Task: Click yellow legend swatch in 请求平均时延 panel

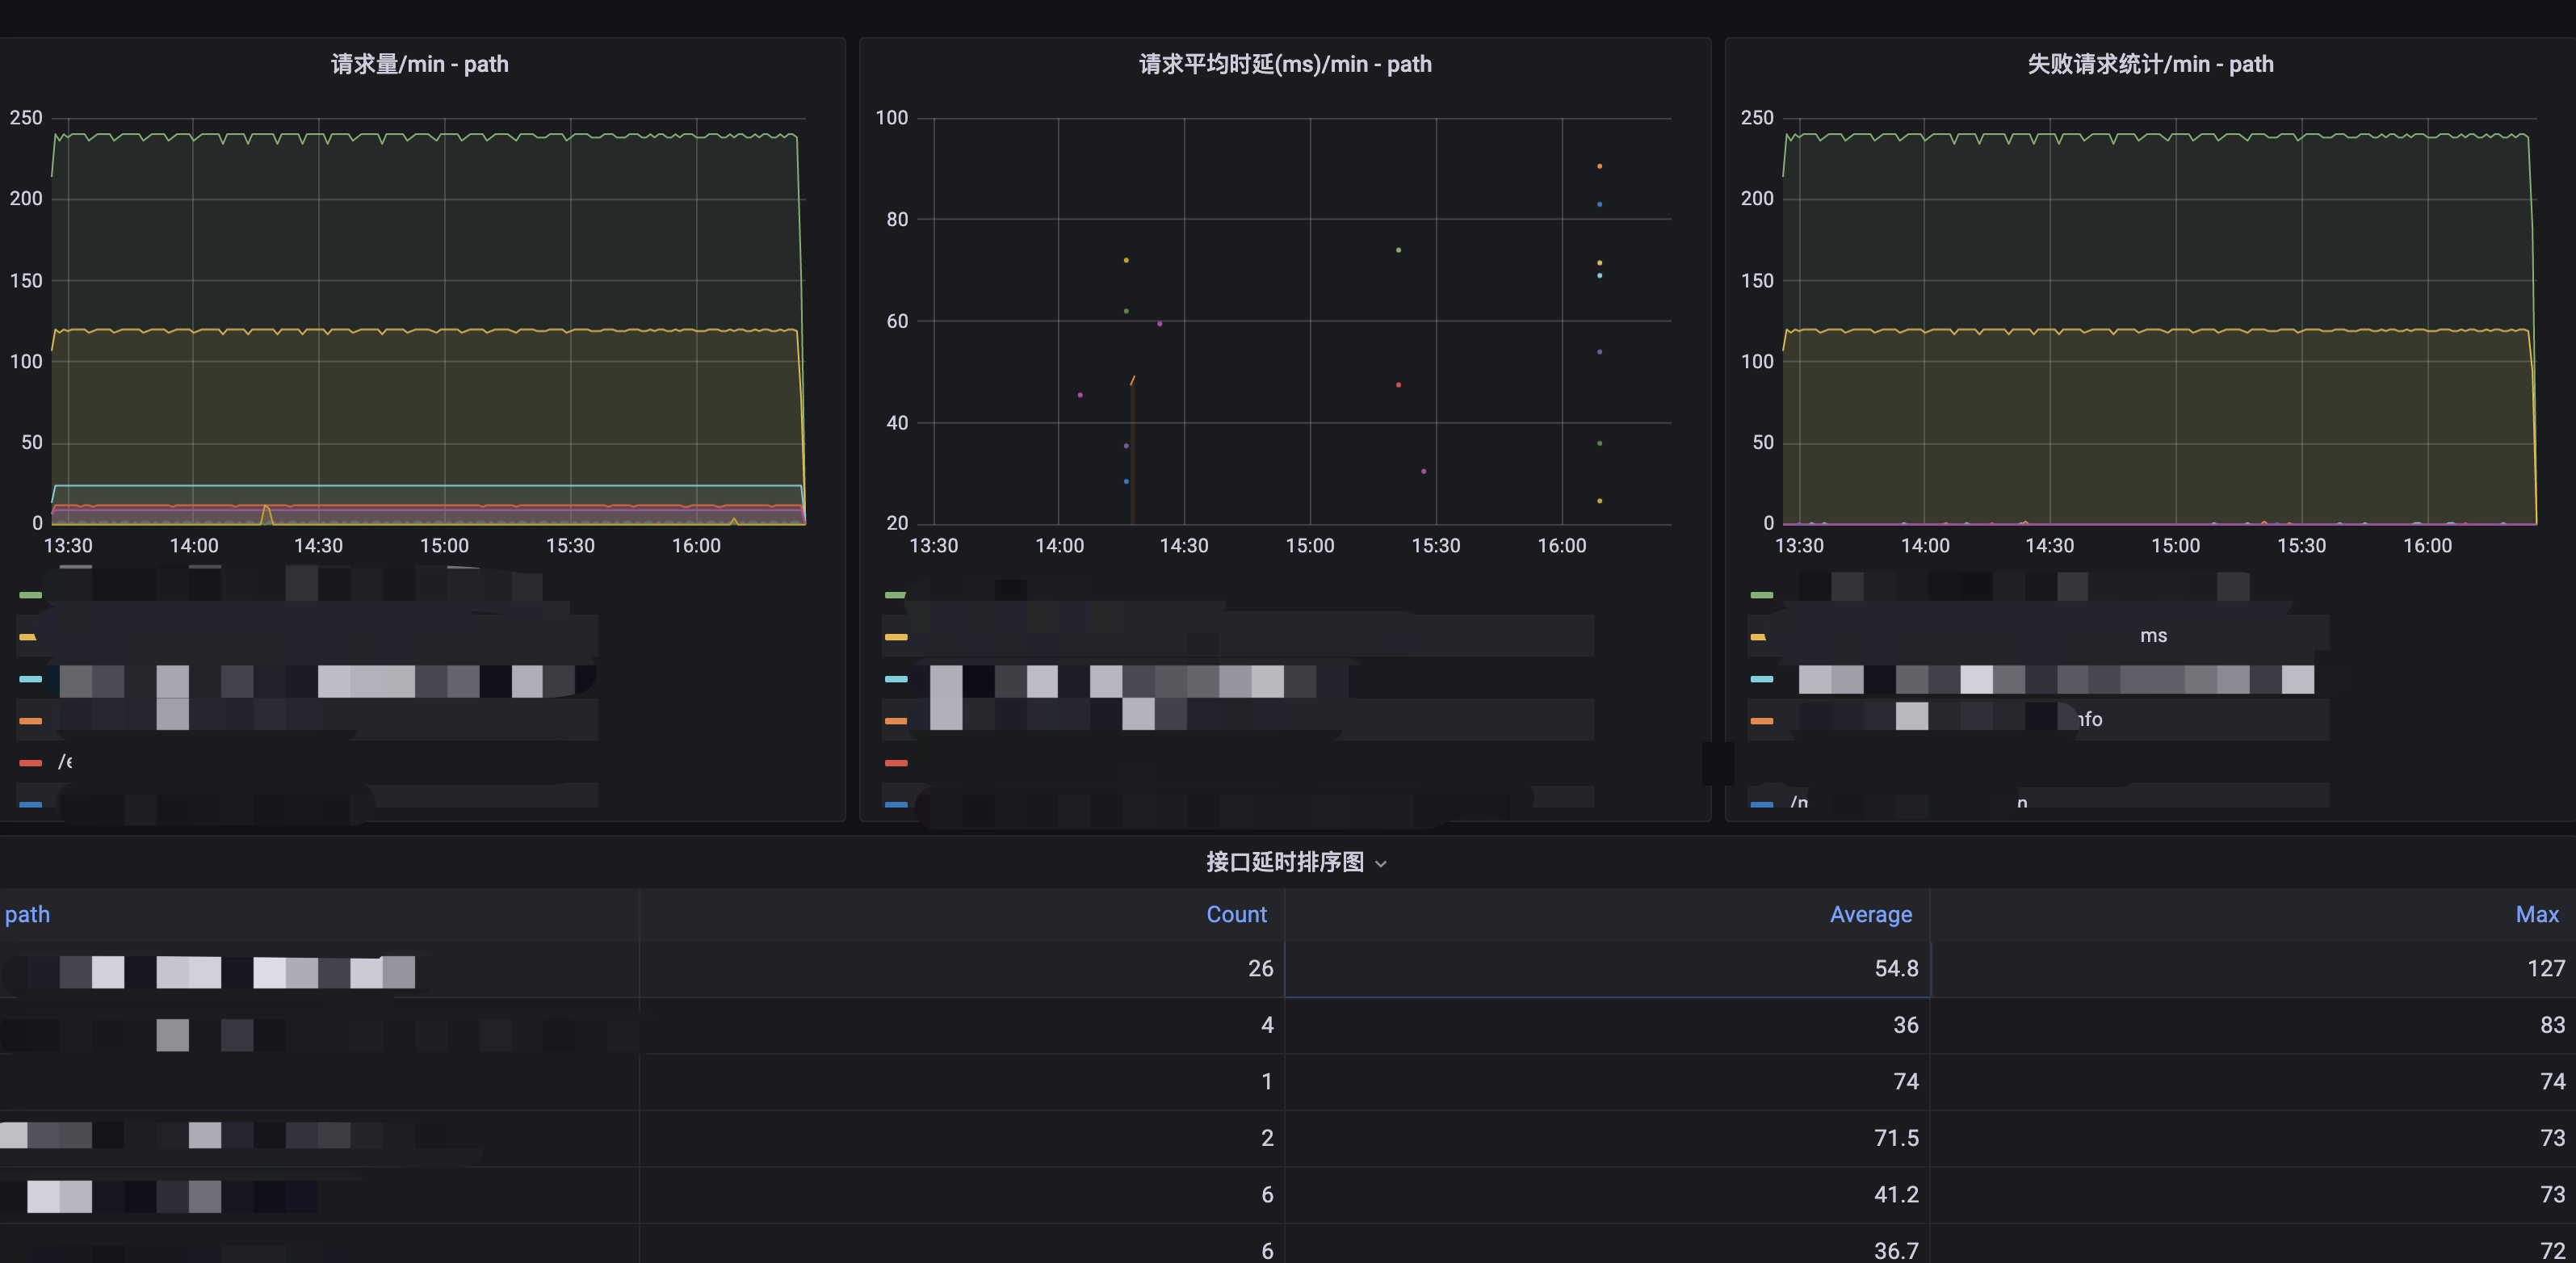Action: (896, 637)
